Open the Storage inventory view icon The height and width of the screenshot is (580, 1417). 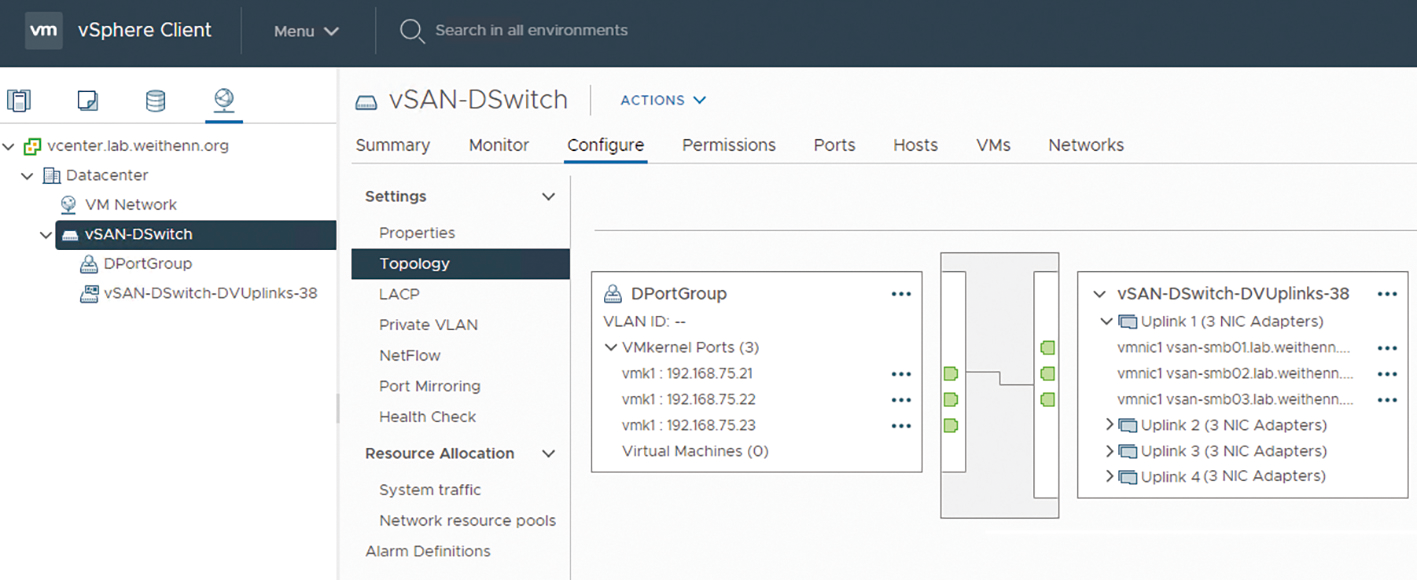point(155,100)
